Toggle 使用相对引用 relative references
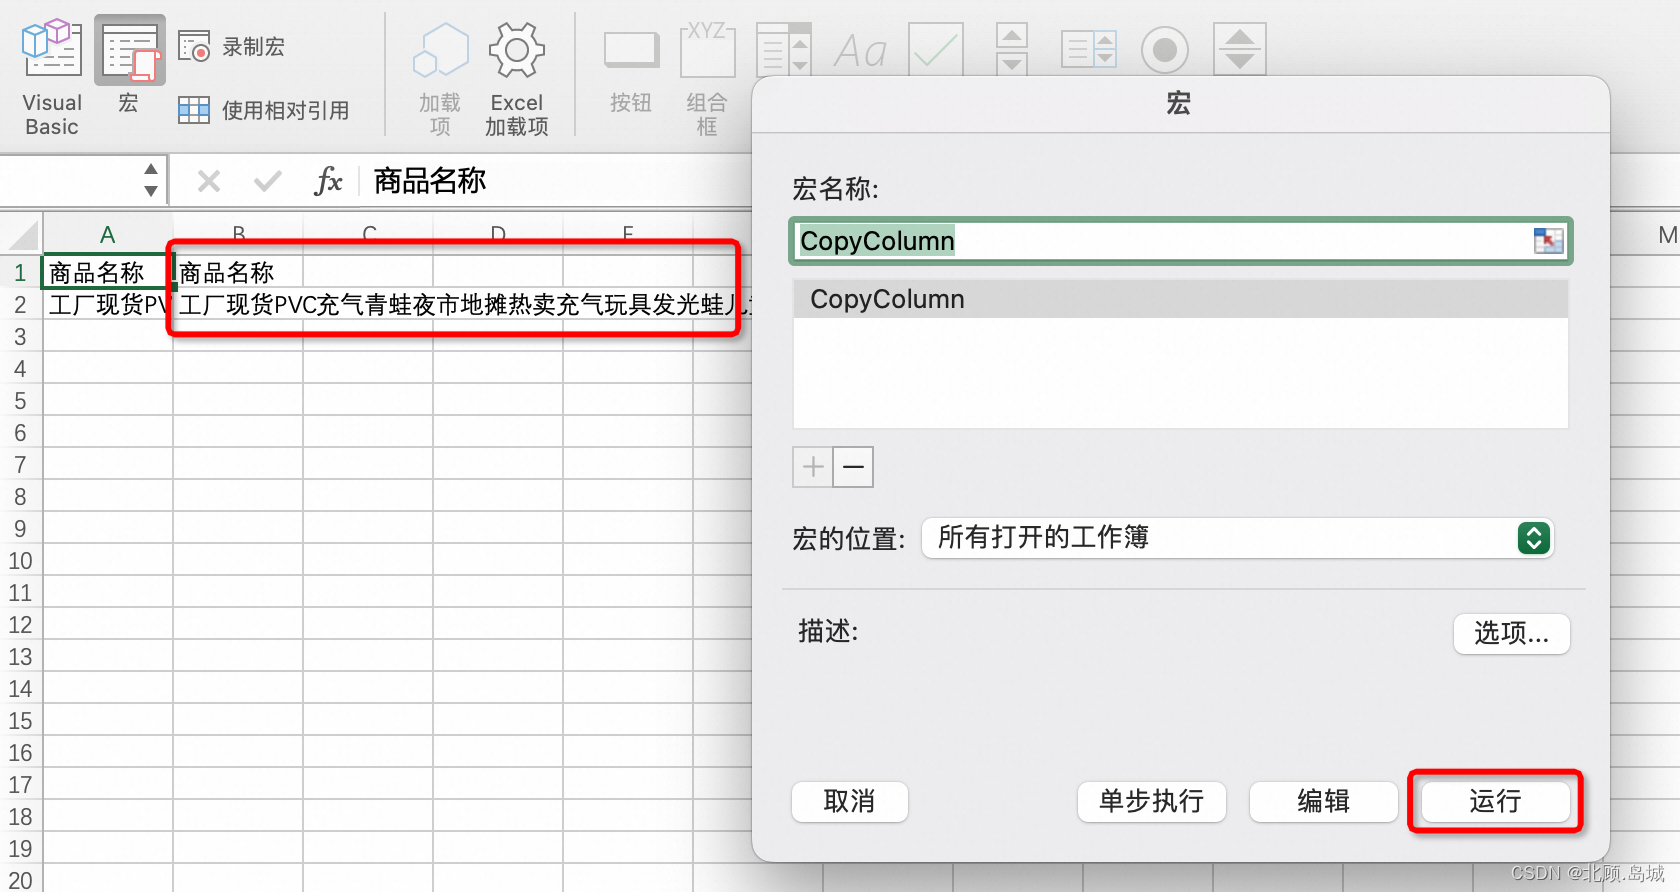The width and height of the screenshot is (1680, 892). coord(264,110)
